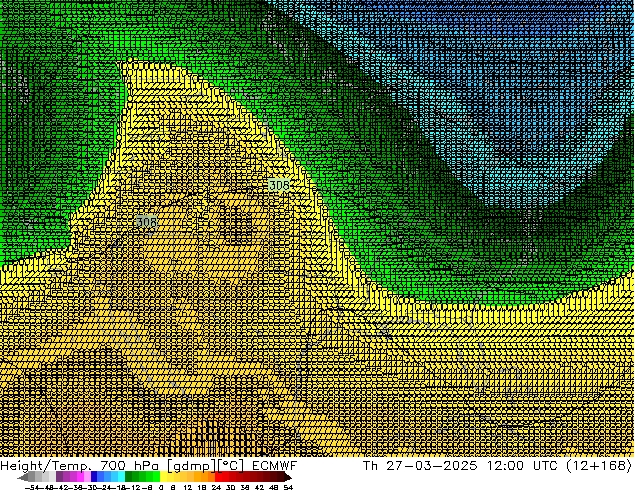634x490 pixels.
Task: Click the 'ECMWF' model name
Action: point(275,466)
